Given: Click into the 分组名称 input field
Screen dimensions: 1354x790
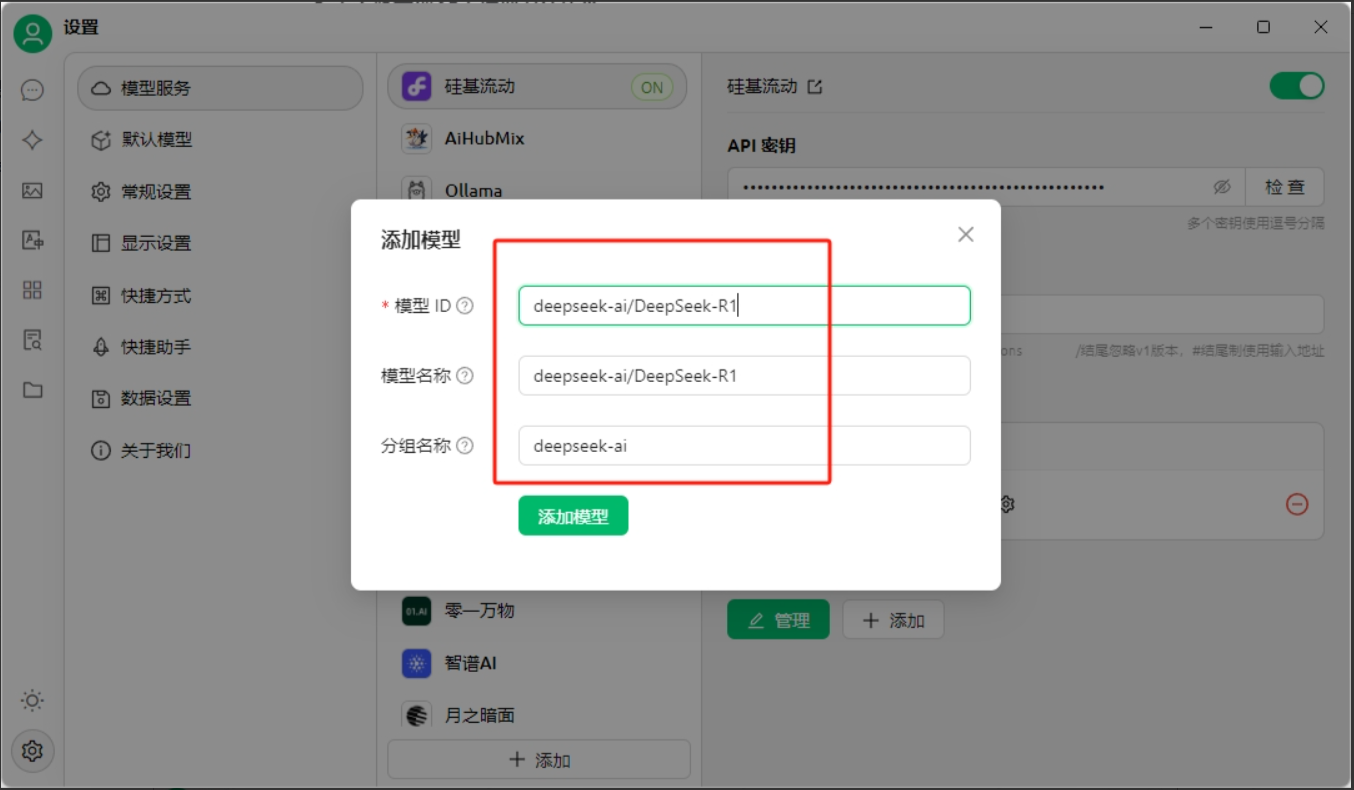Looking at the screenshot, I should (x=744, y=446).
